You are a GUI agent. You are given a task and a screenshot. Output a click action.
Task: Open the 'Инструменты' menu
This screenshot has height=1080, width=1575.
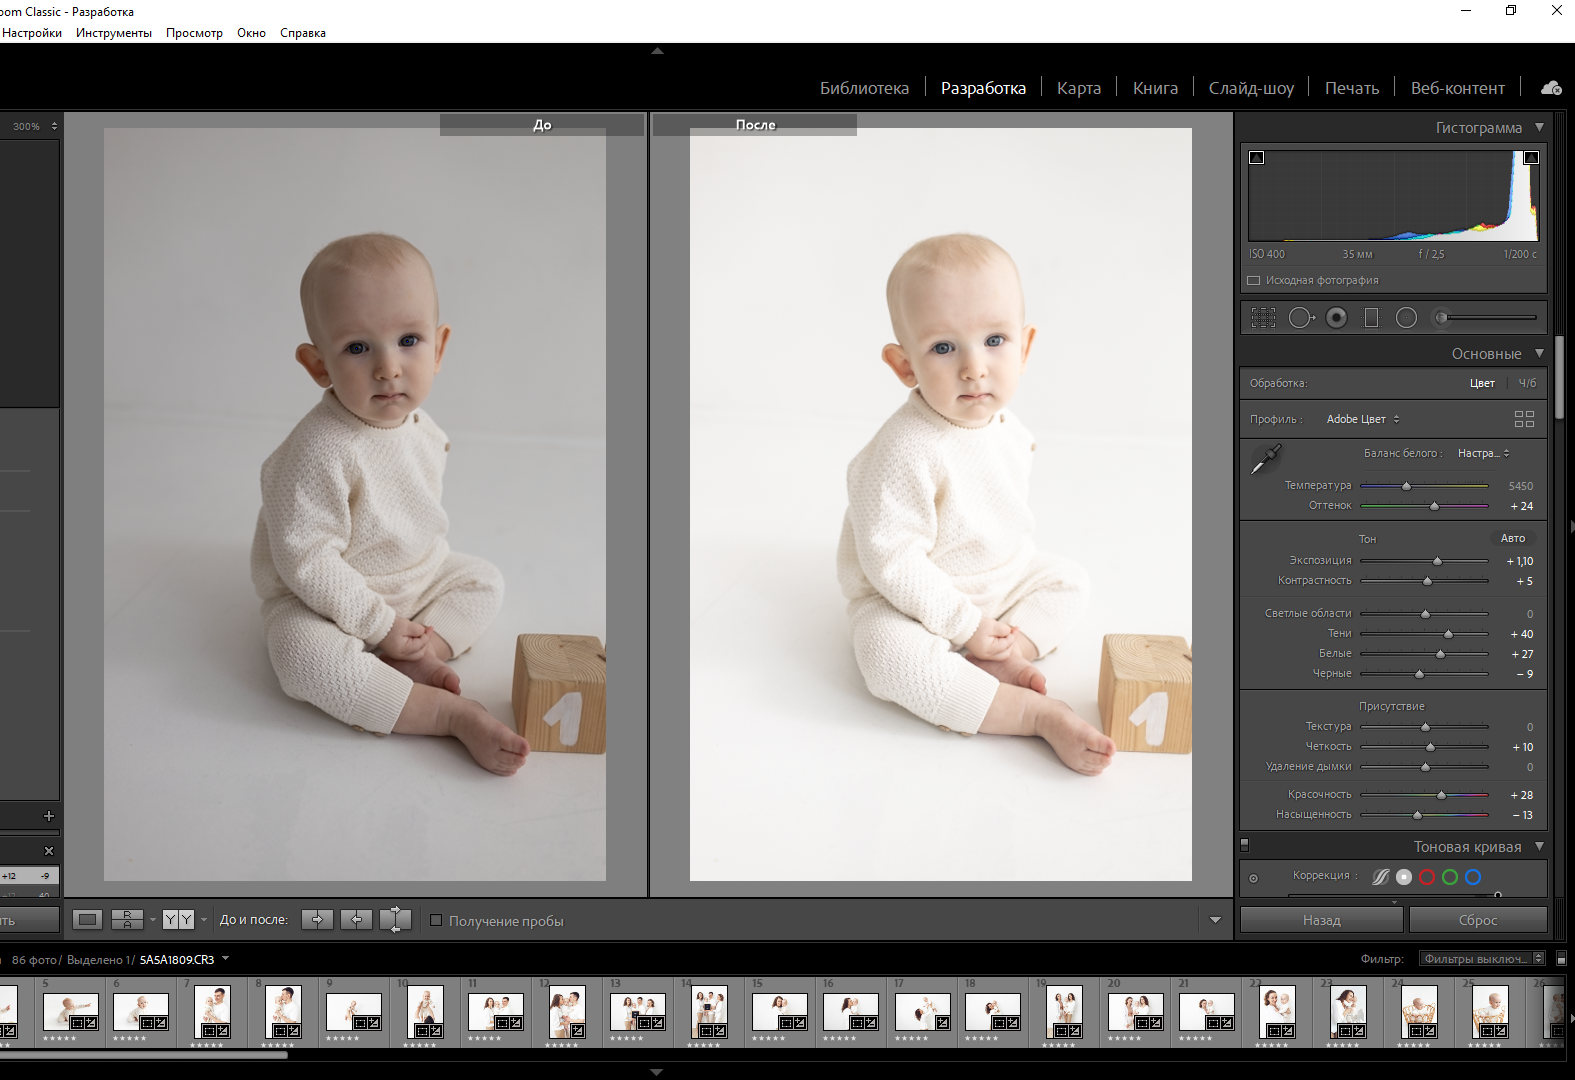pos(114,33)
